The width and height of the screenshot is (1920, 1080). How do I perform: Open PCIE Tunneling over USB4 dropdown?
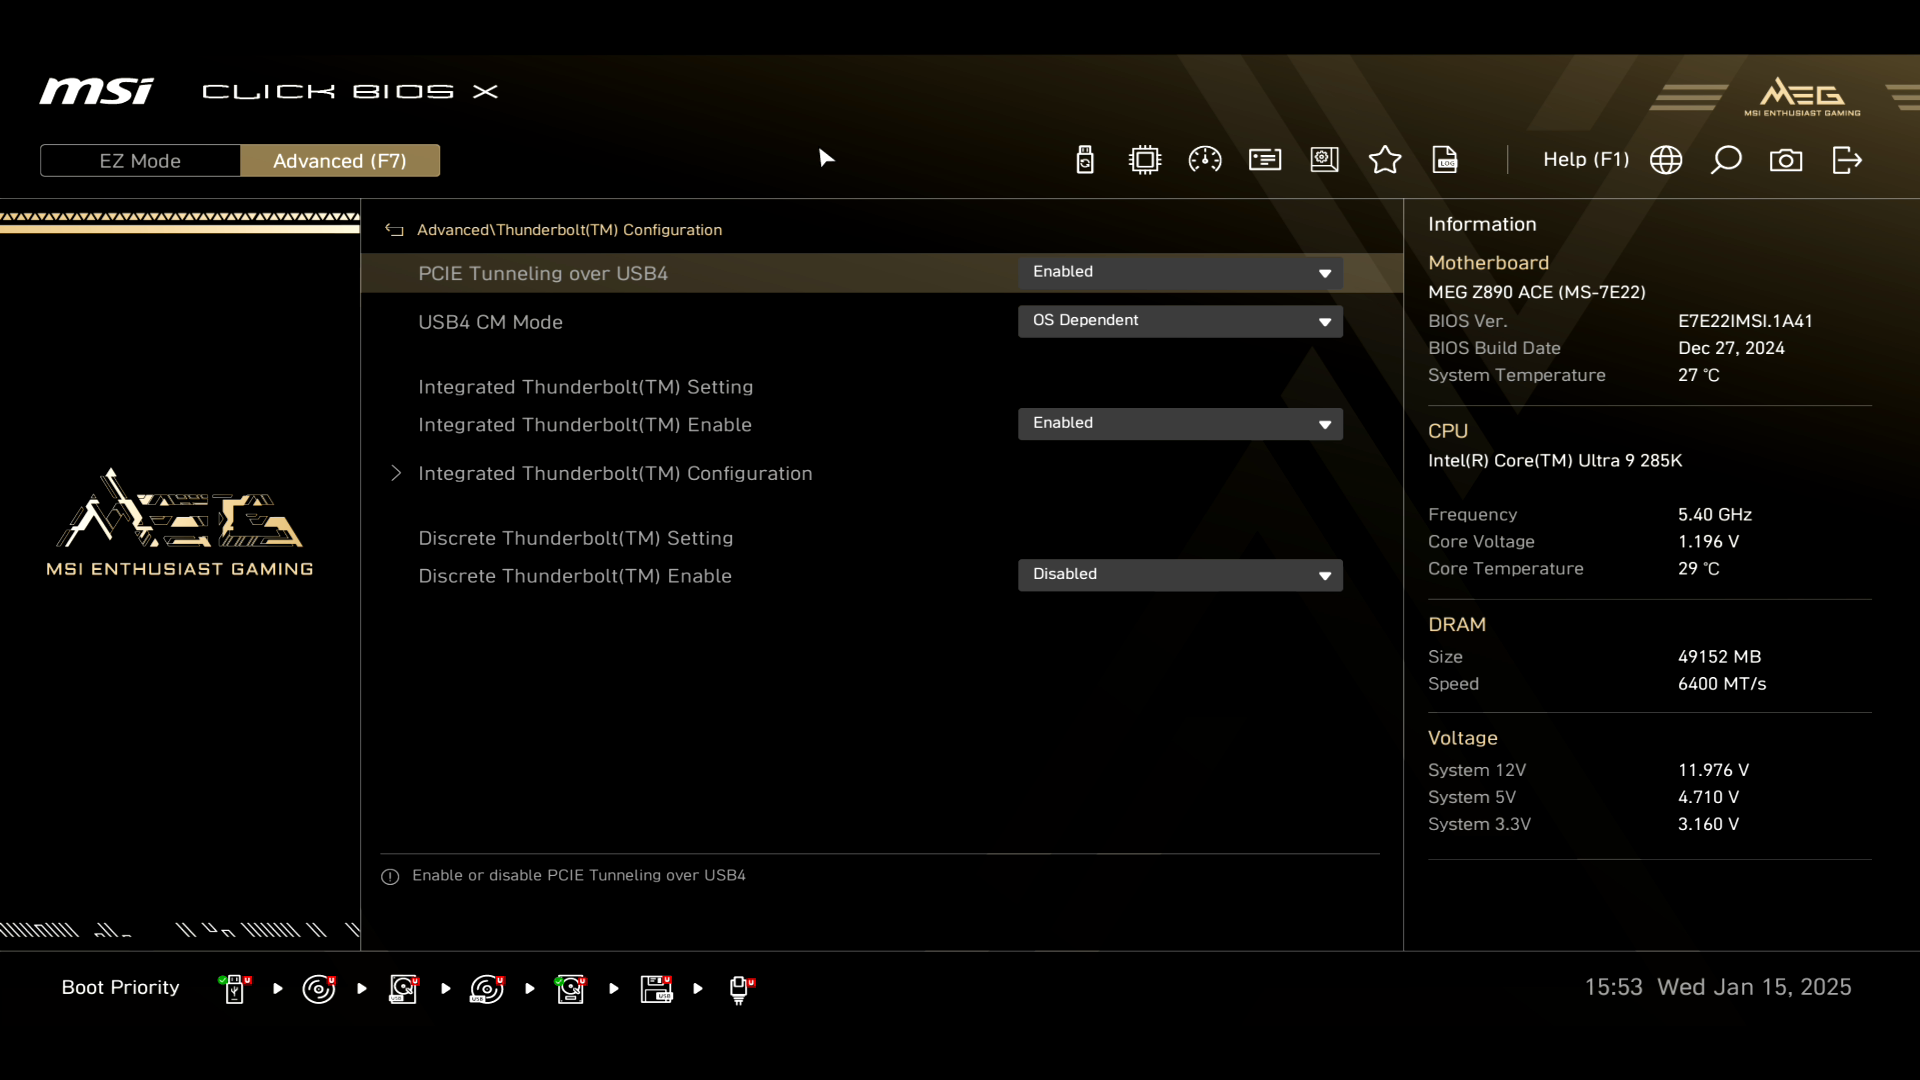click(x=1180, y=272)
